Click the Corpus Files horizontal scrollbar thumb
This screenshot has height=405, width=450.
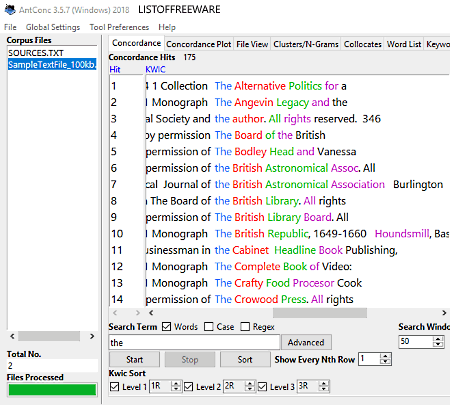coord(49,336)
